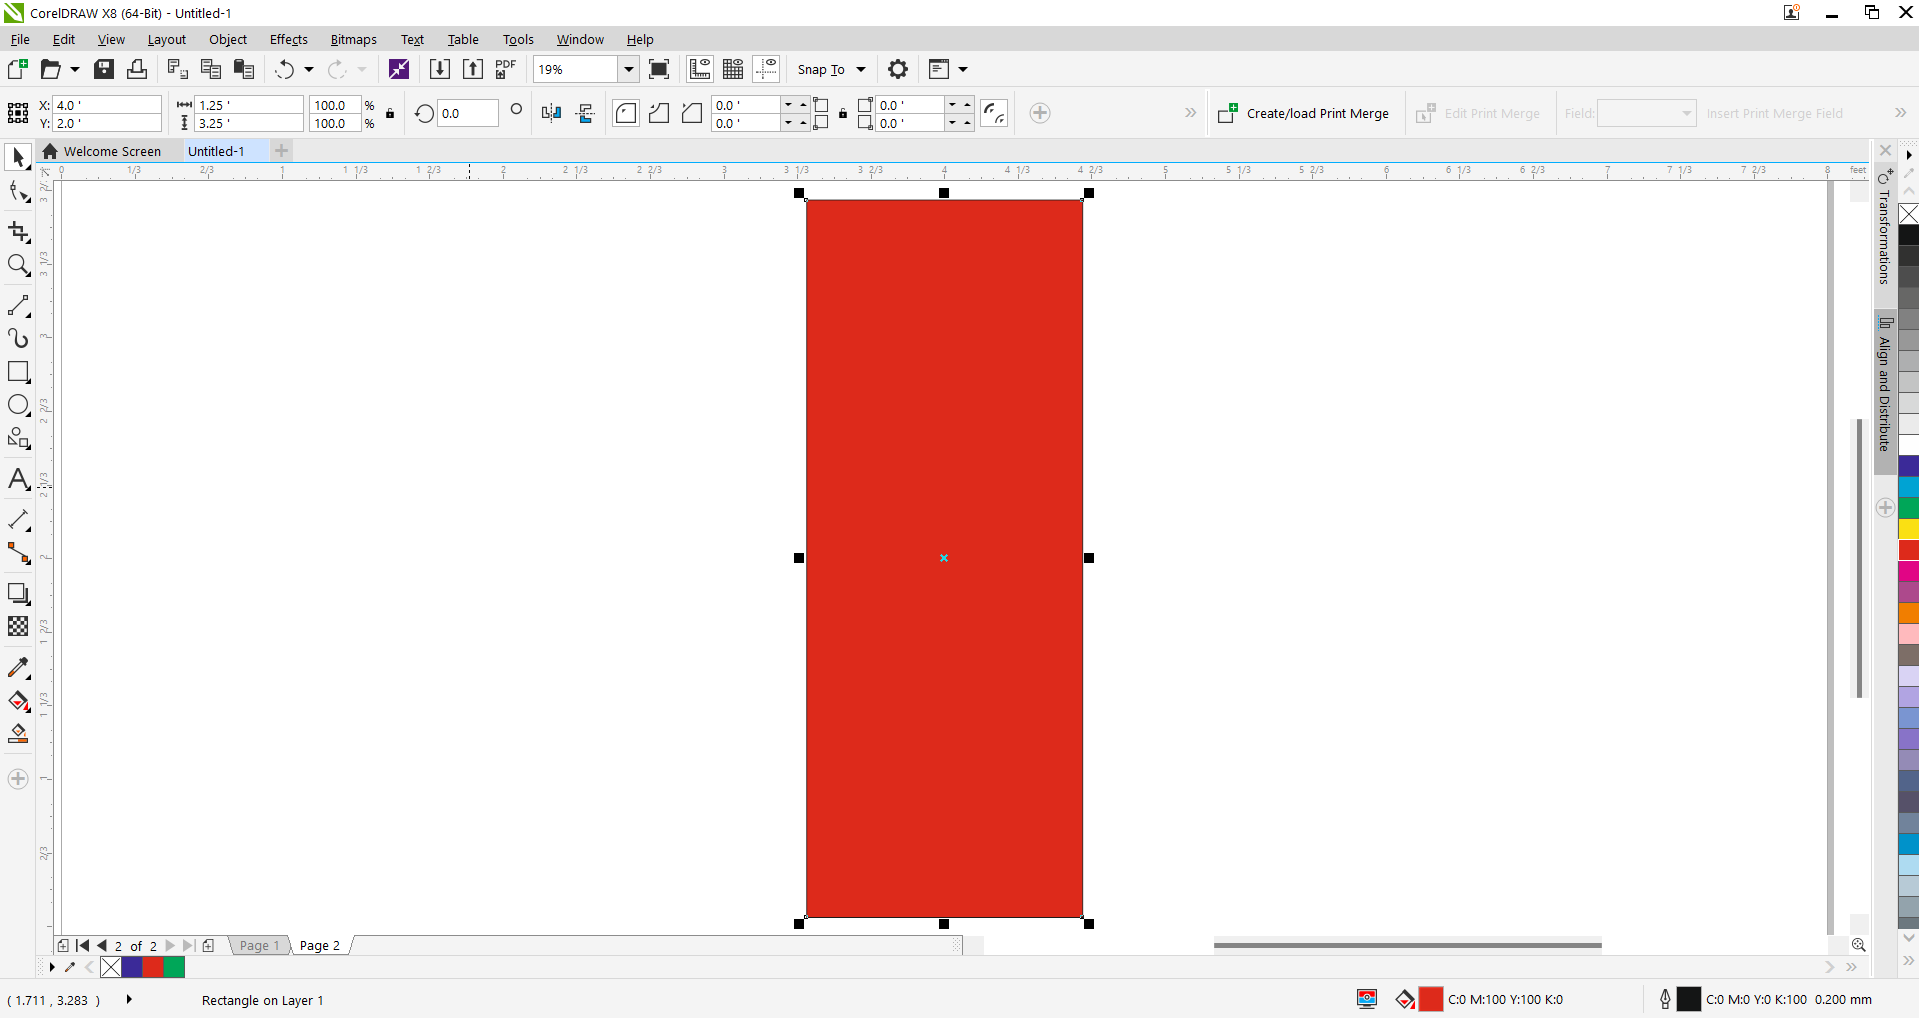
Task: Select the Drop Shadow tool
Action: (x=18, y=593)
